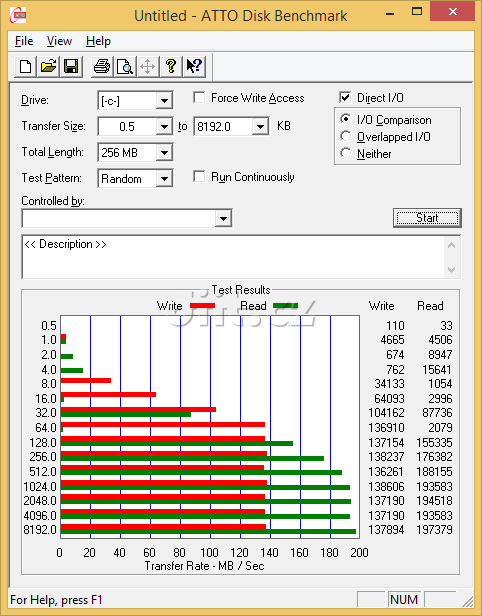This screenshot has width=482, height=616.
Task: Minimize the ATTO Disk Benchmark window
Action: click(x=390, y=13)
